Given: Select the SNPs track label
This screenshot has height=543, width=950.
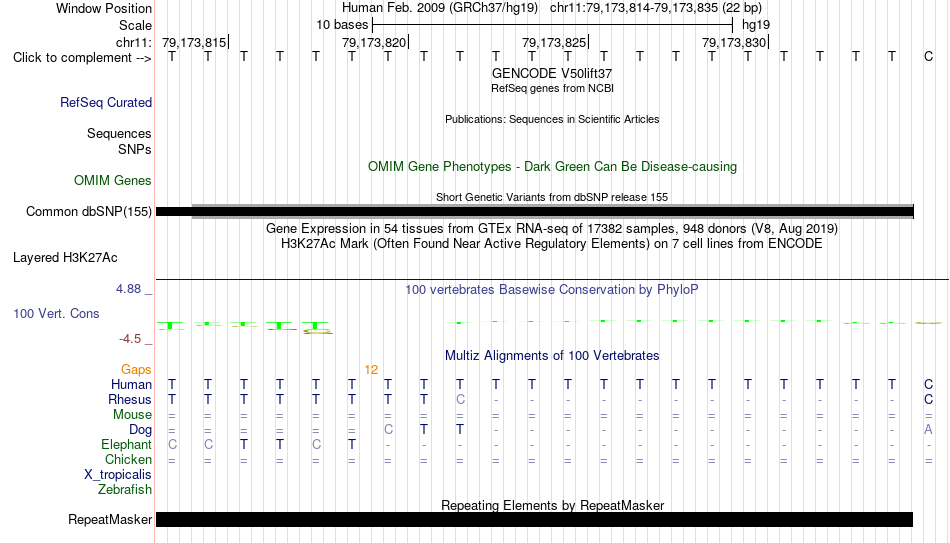Looking at the screenshot, I should coord(135,149).
